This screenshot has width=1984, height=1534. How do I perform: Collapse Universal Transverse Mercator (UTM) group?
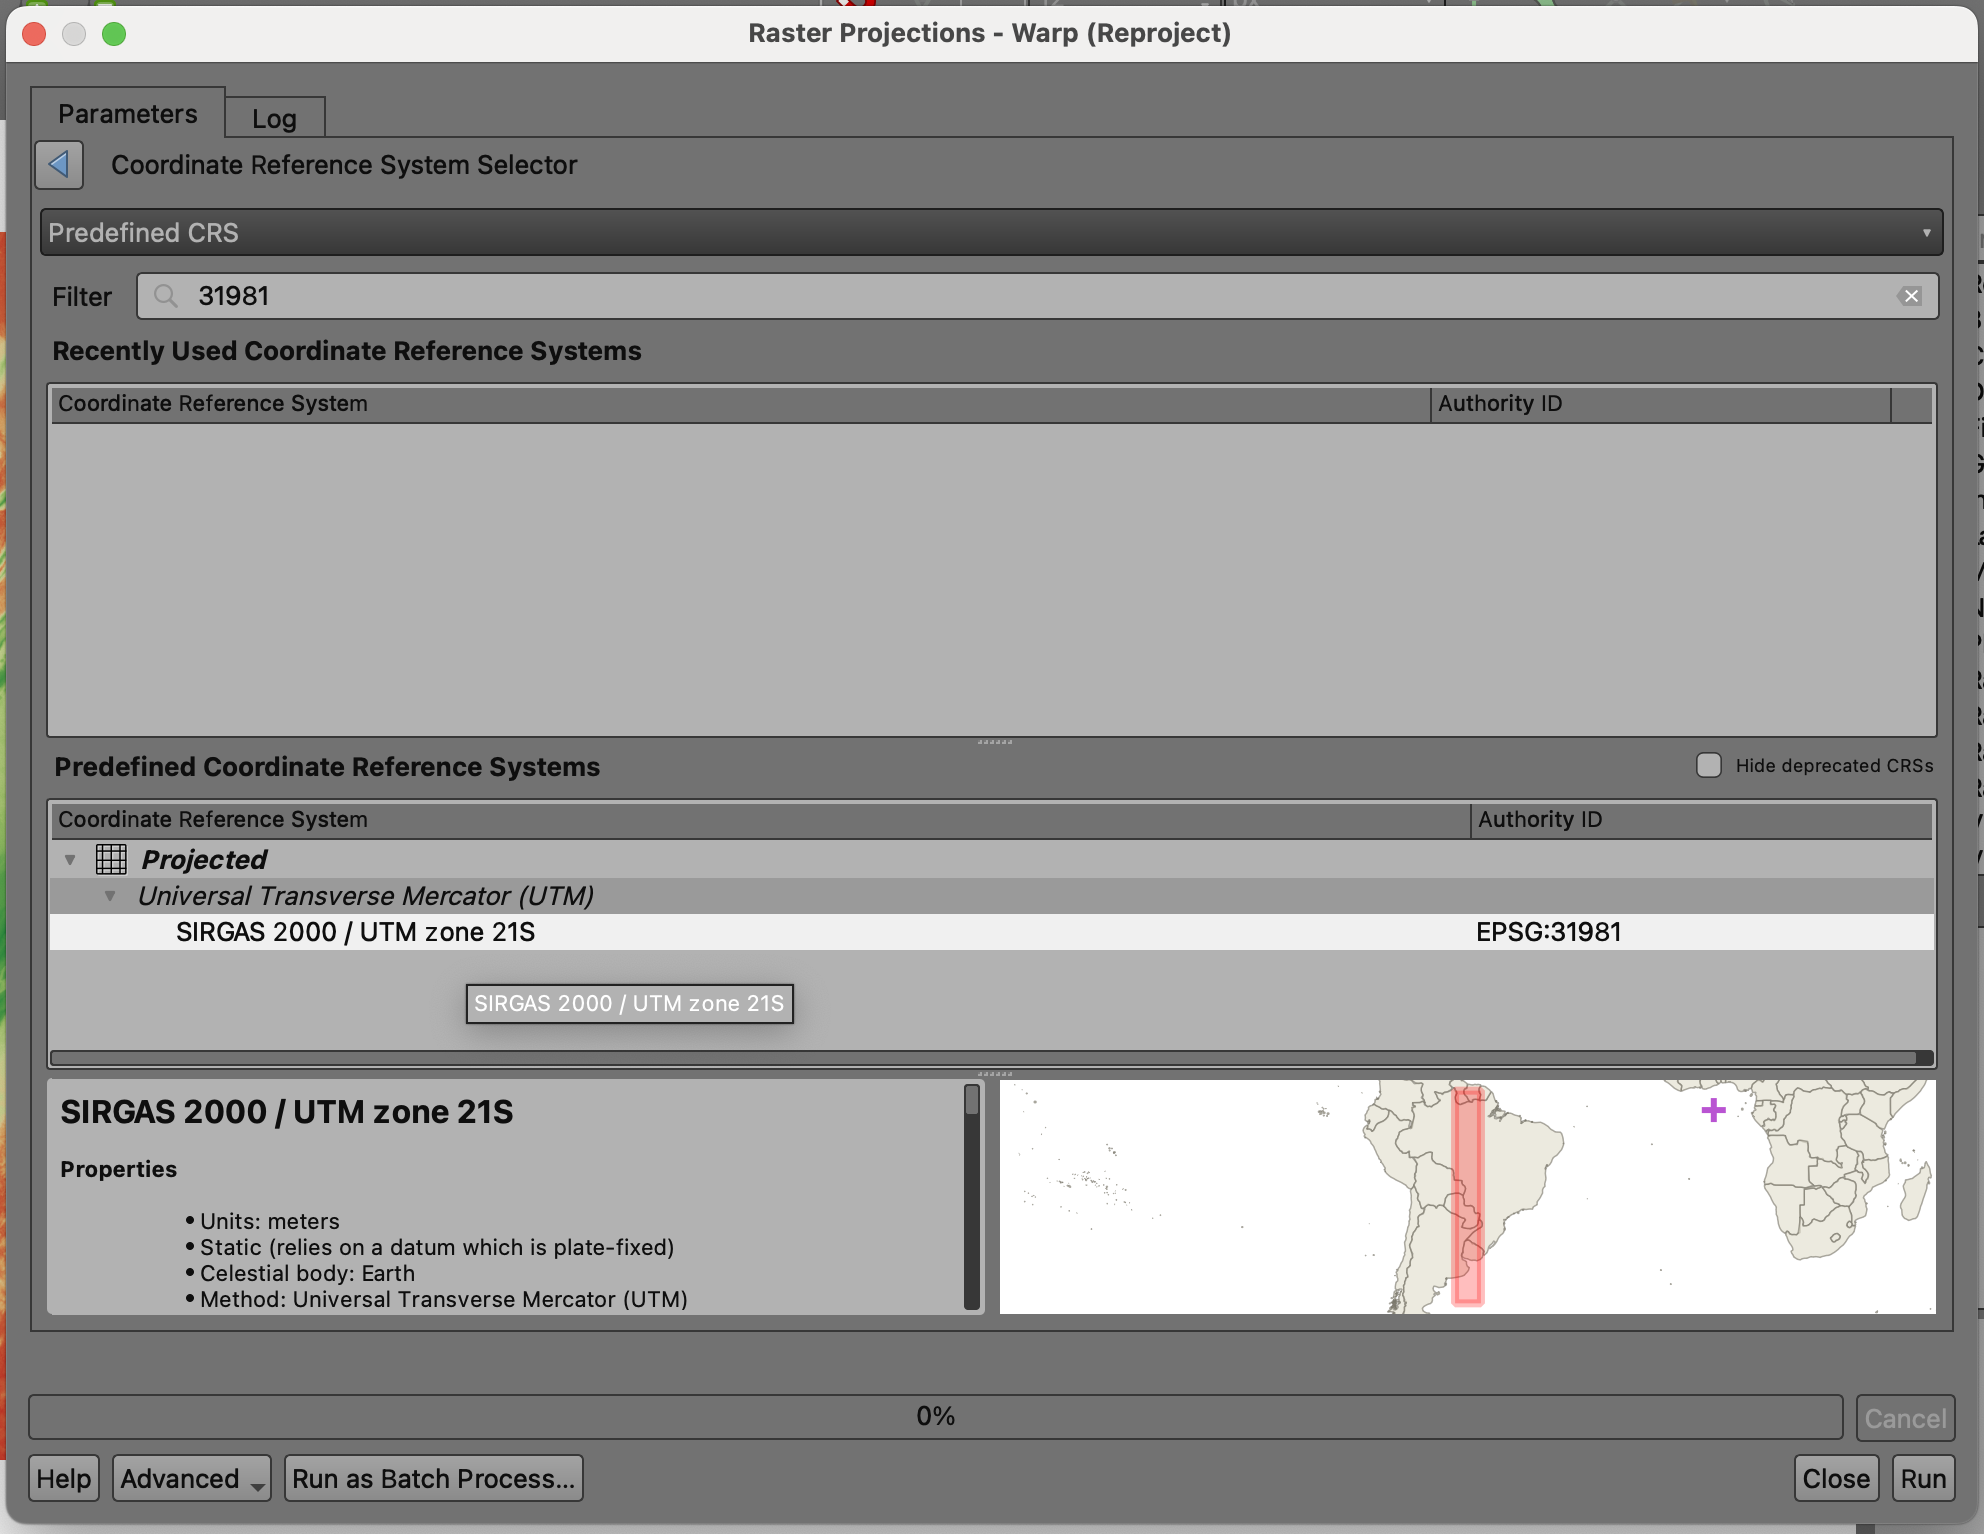coord(110,895)
